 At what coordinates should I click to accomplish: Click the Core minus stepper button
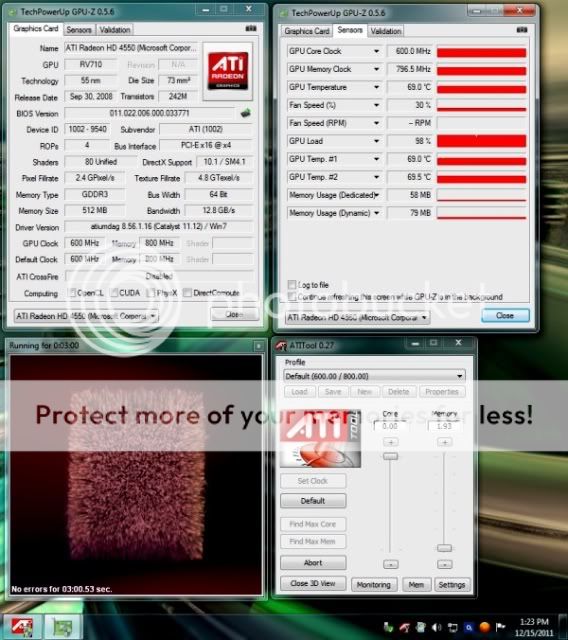[391, 564]
